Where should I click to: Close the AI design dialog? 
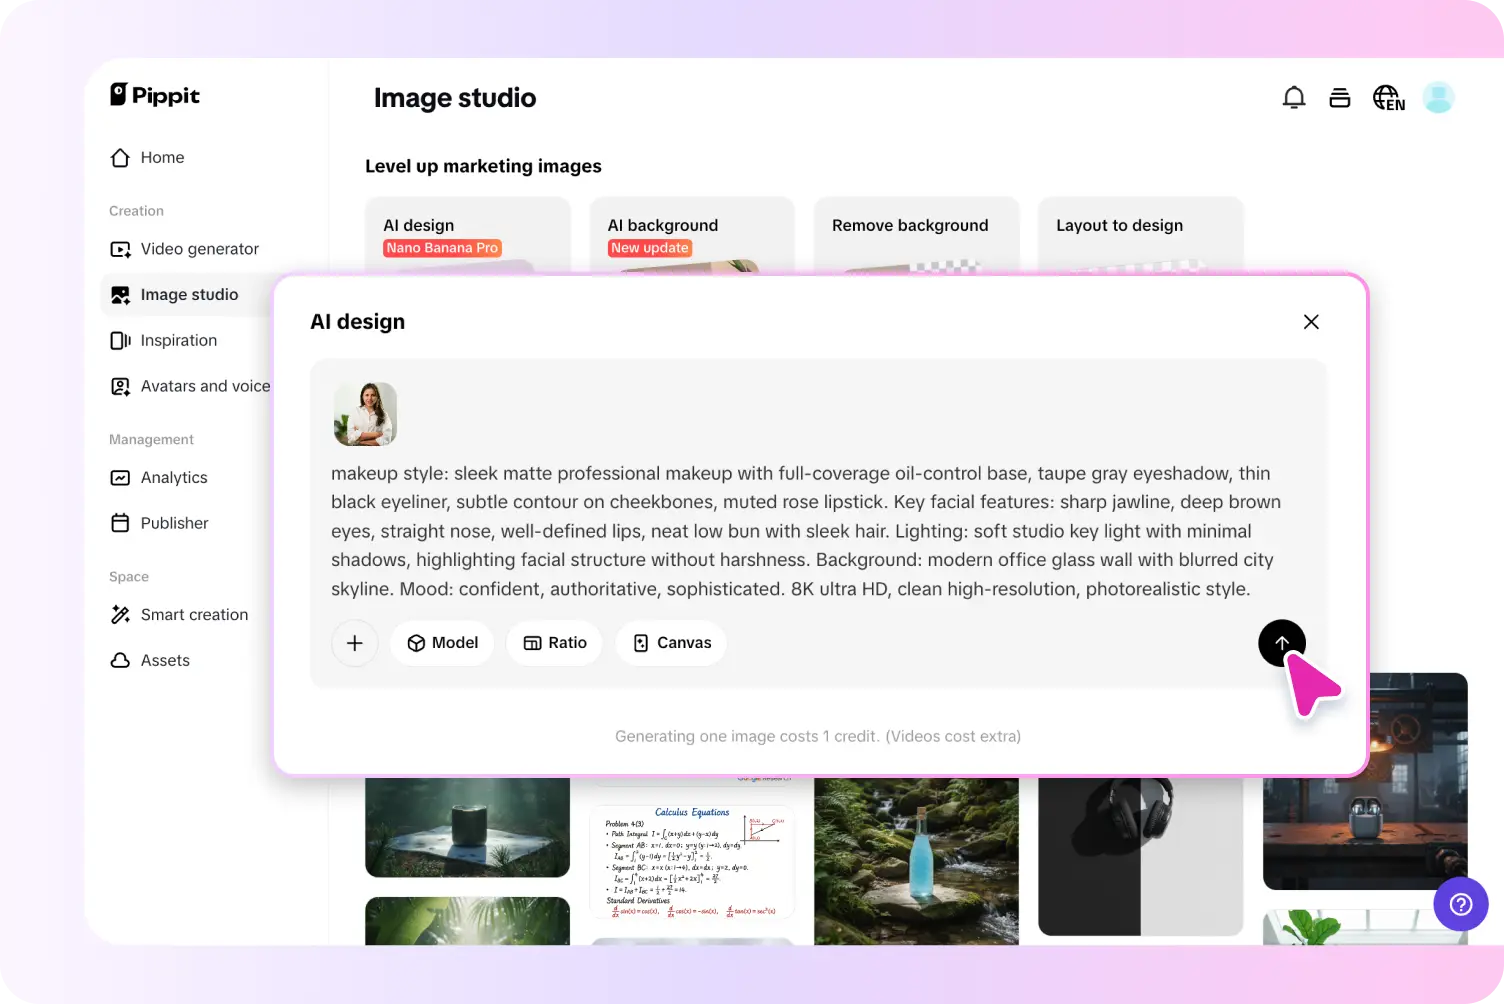1311,322
